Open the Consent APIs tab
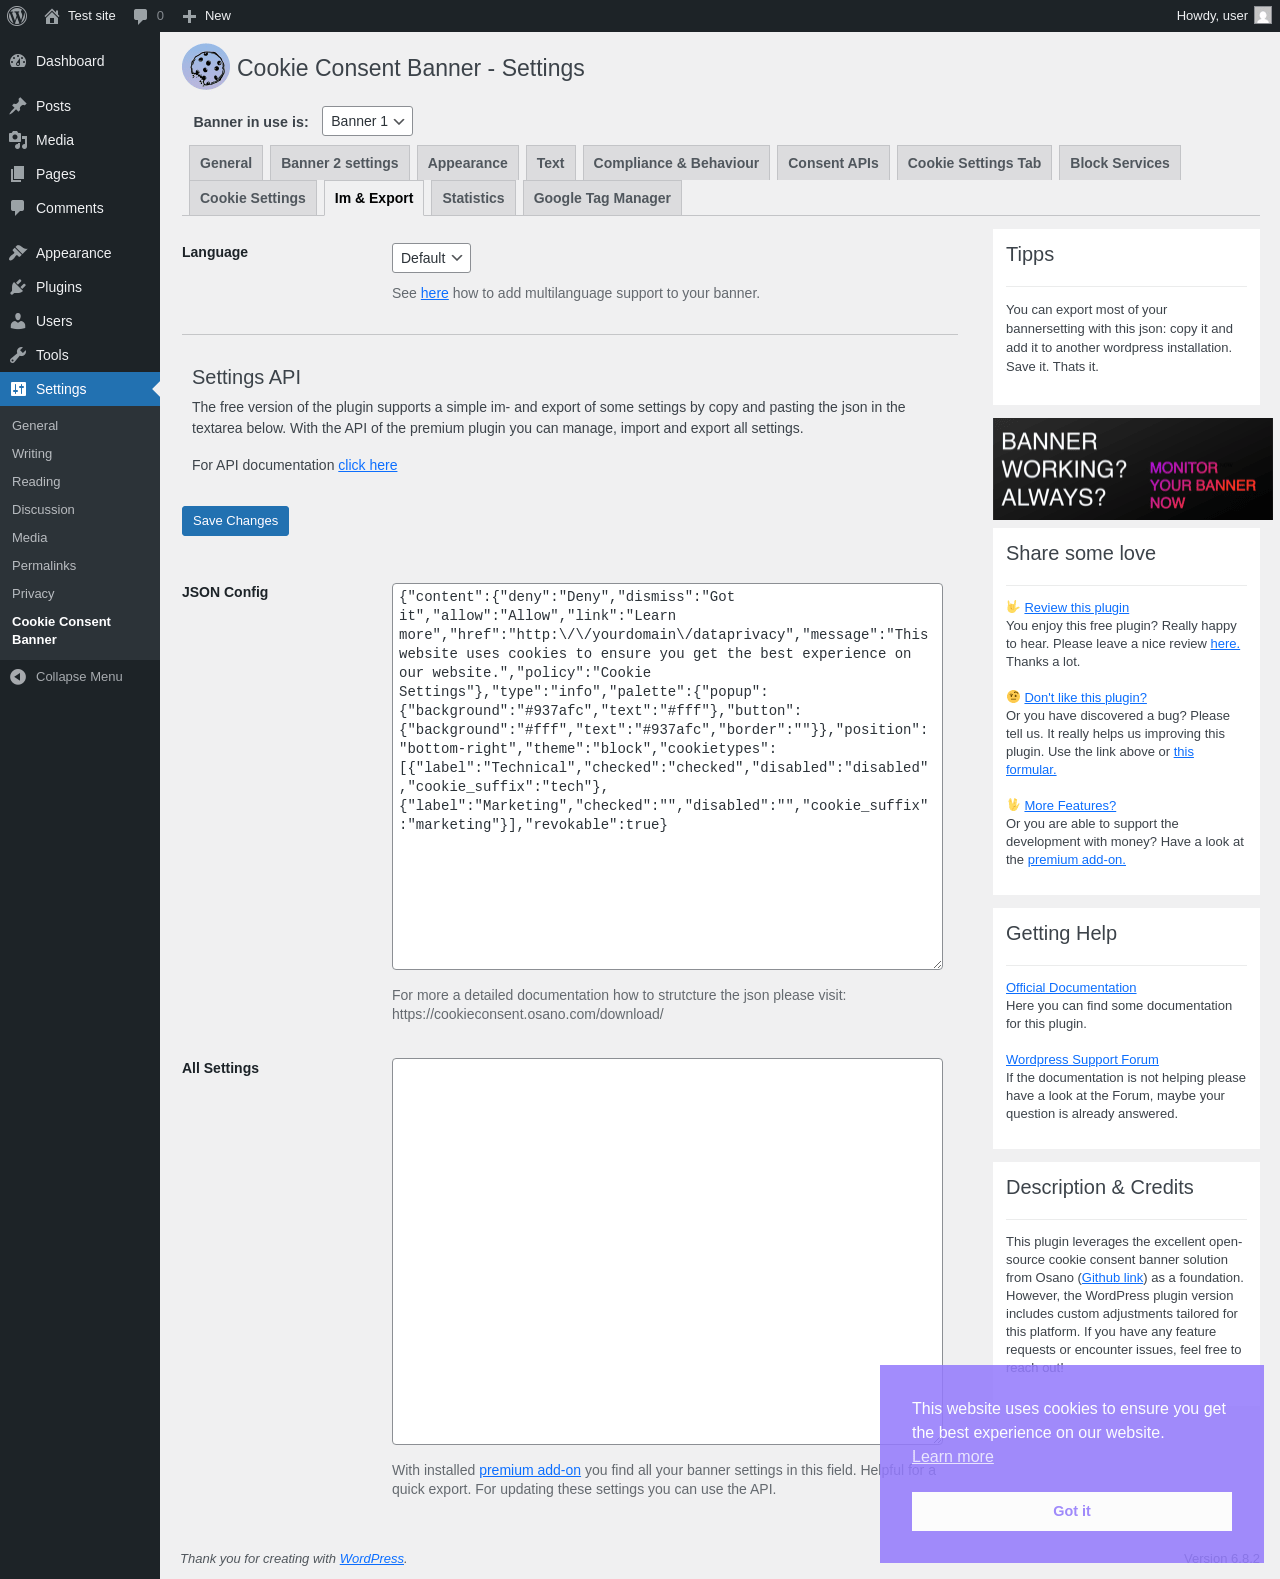Viewport: 1280px width, 1579px height. tap(833, 163)
